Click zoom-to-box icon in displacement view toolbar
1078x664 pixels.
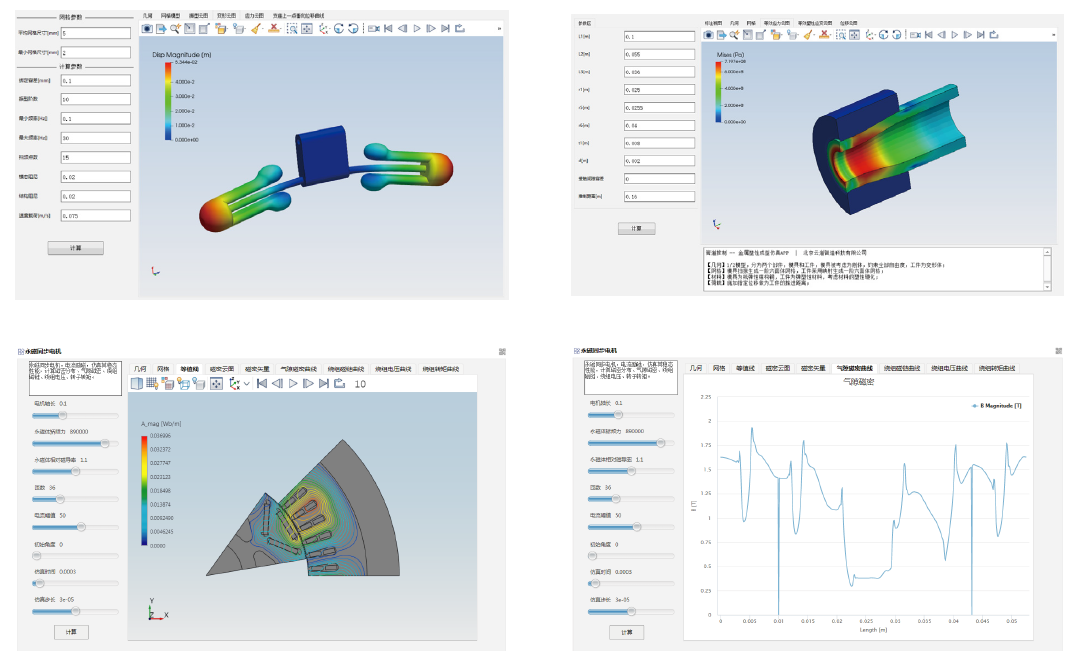(291, 29)
